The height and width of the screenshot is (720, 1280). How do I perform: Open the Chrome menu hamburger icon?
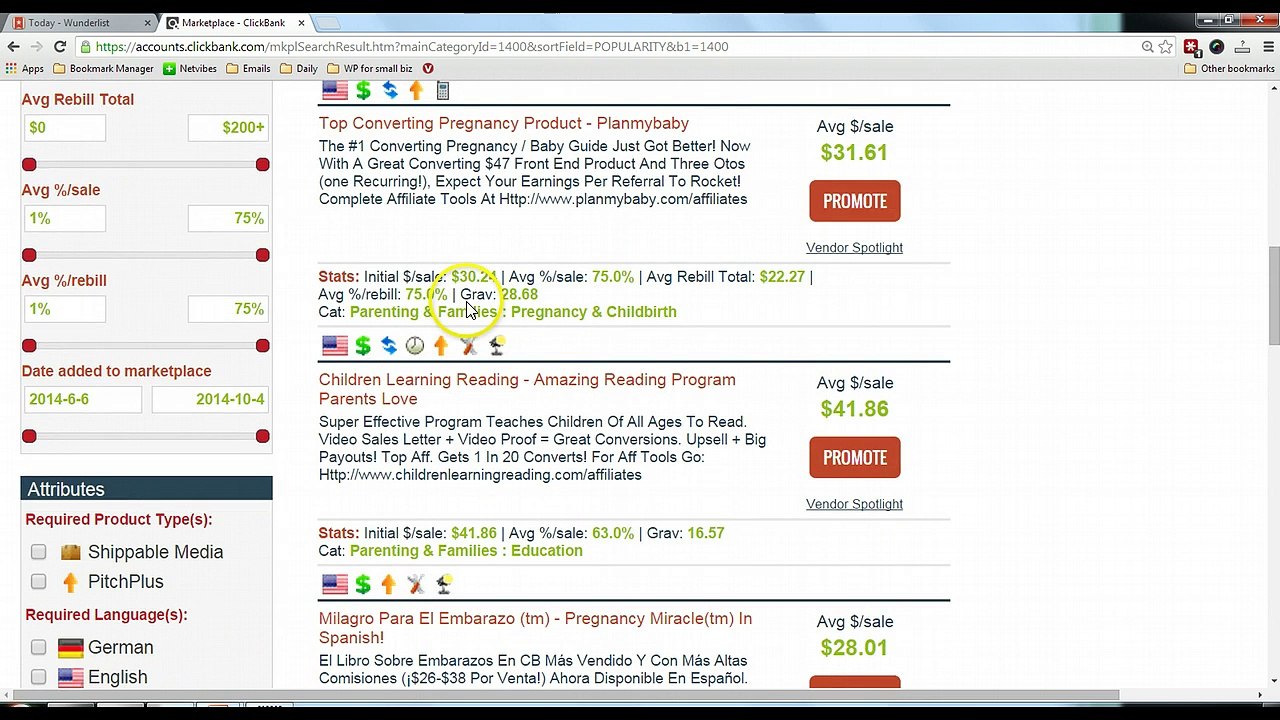pyautogui.click(x=1267, y=46)
